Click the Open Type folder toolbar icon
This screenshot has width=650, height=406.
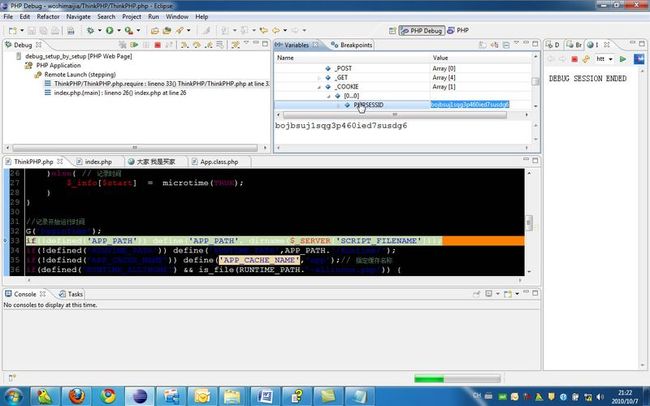[x=155, y=31]
